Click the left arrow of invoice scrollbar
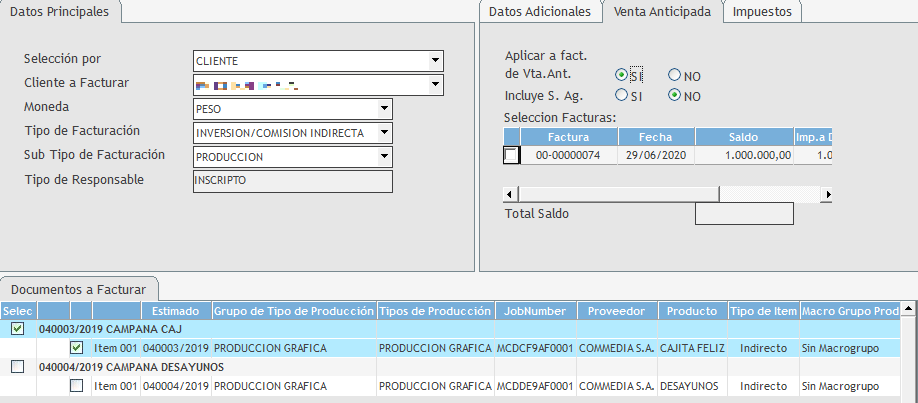Viewport: 918px width, 403px height. pyautogui.click(x=511, y=193)
